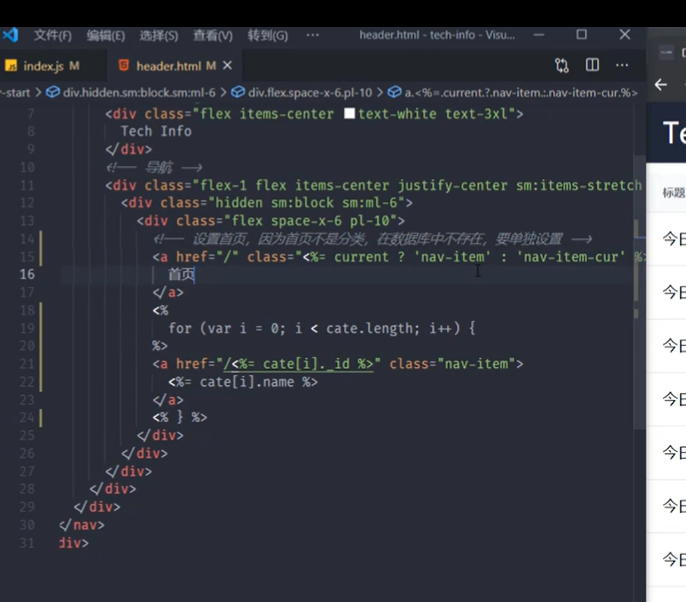
Task: Click the underlined href /<%= cate[i]._id %> link
Action: coord(298,364)
